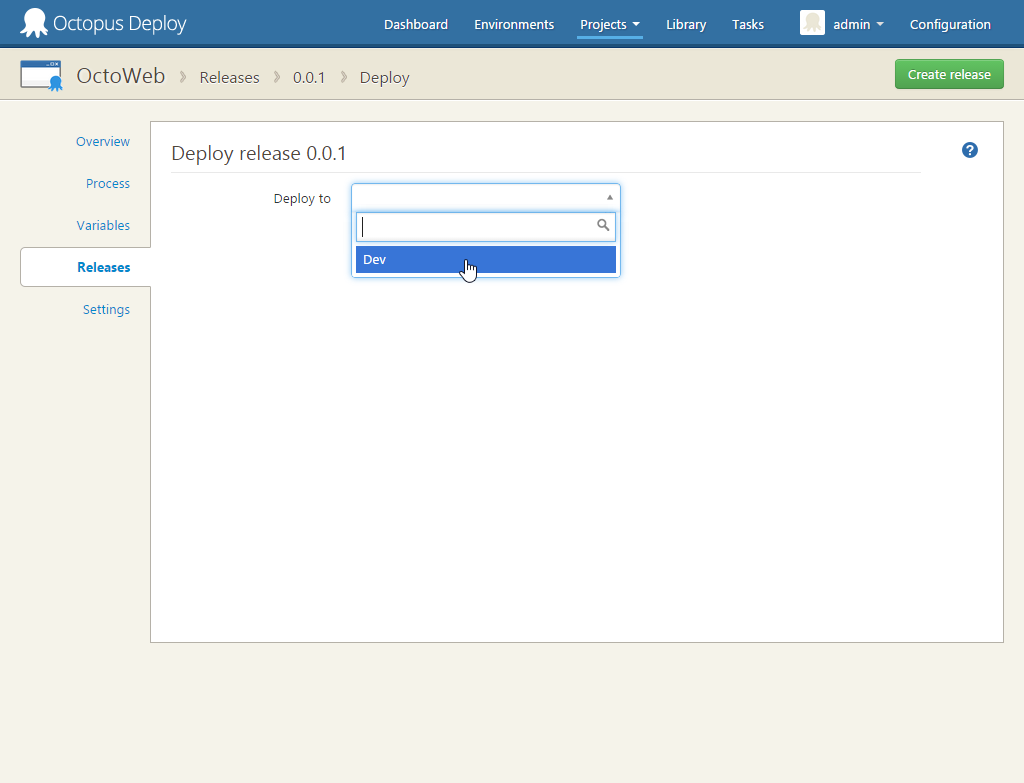Click the breadcrumb chevron after OctoWeb
Image resolution: width=1024 pixels, height=783 pixels.
[182, 77]
